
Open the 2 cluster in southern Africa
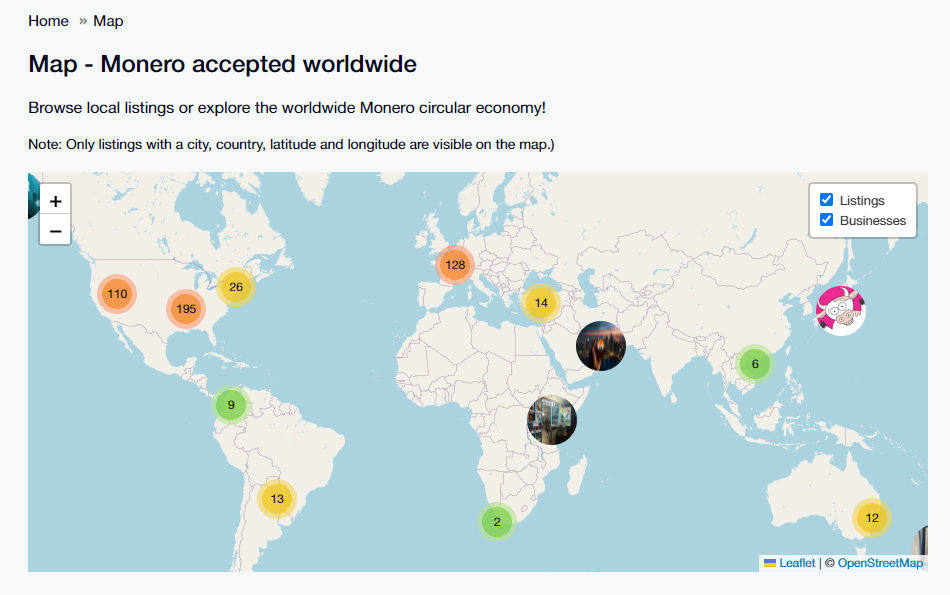497,522
